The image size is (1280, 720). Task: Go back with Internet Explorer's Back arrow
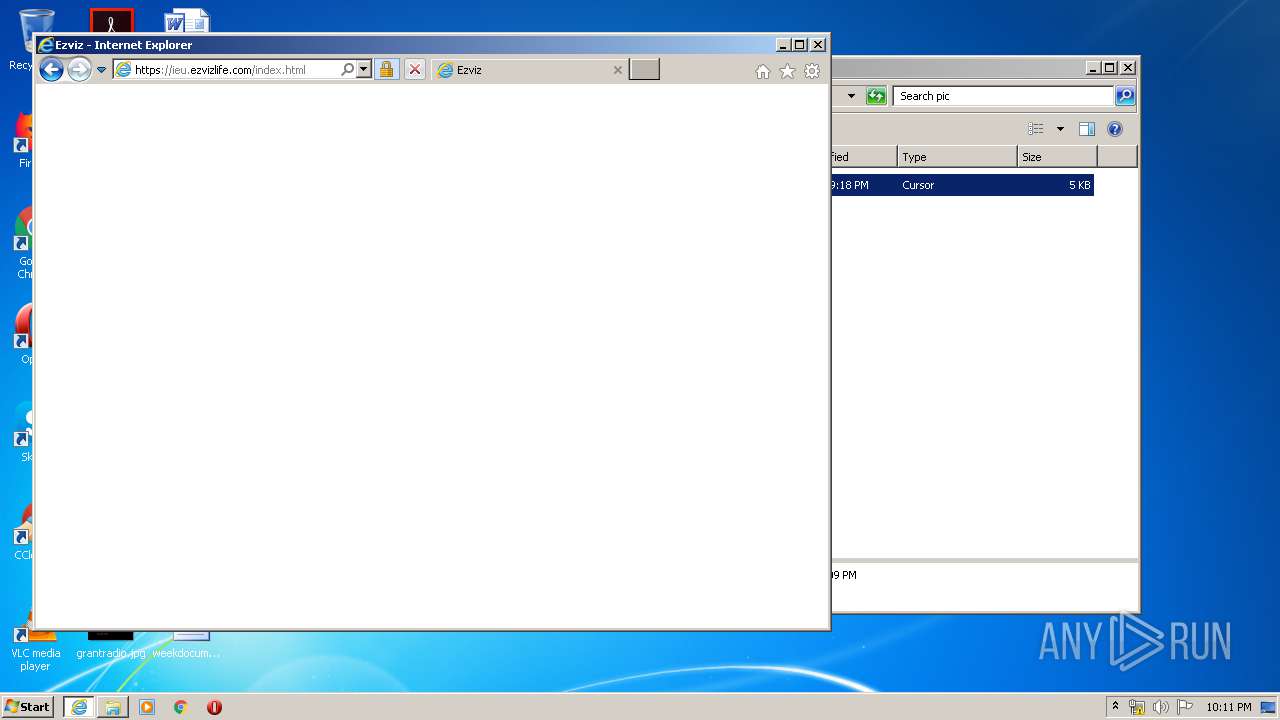click(51, 69)
